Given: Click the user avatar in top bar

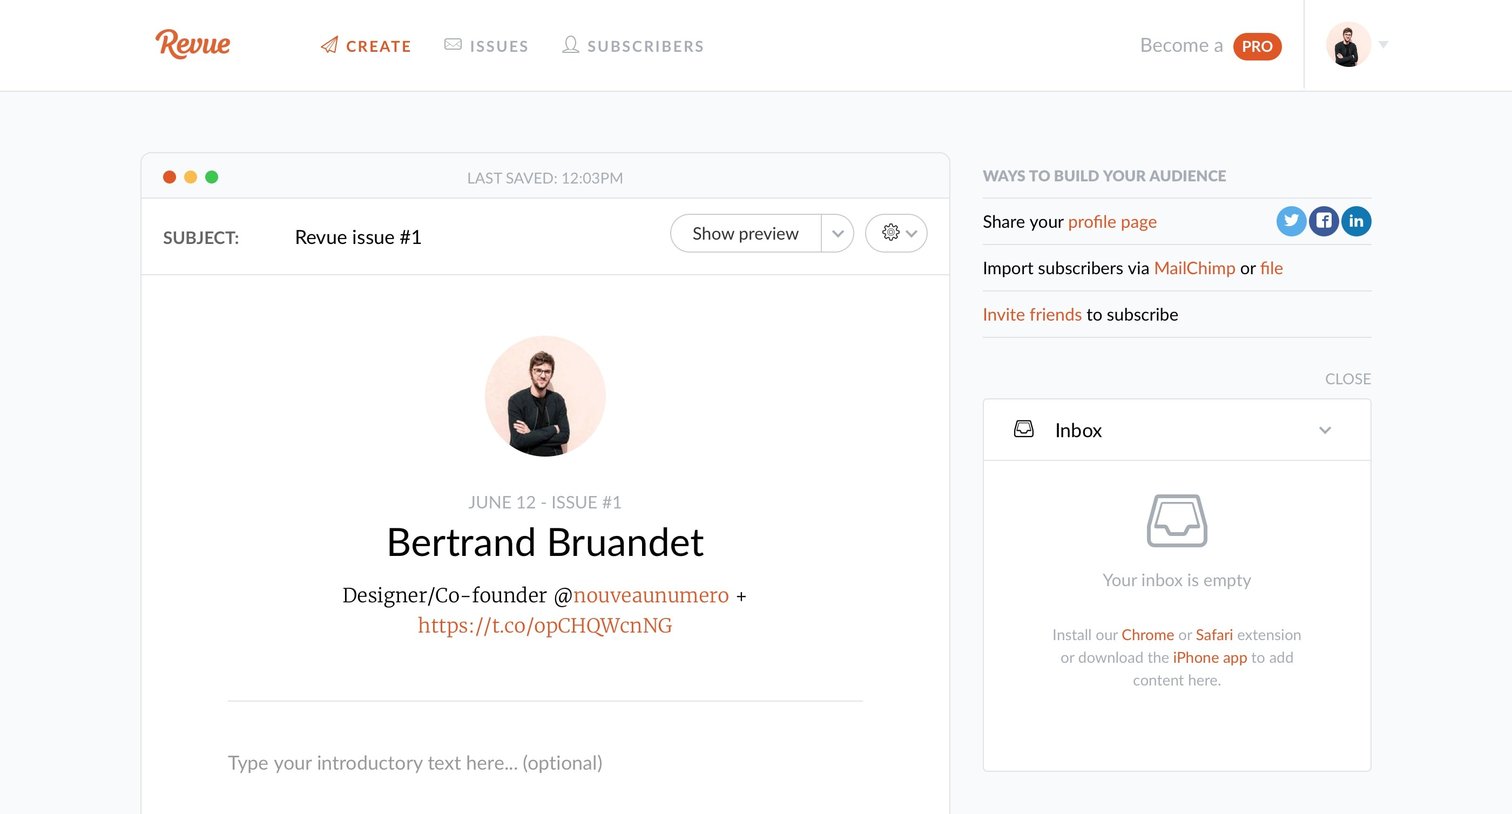Looking at the screenshot, I should (x=1348, y=45).
